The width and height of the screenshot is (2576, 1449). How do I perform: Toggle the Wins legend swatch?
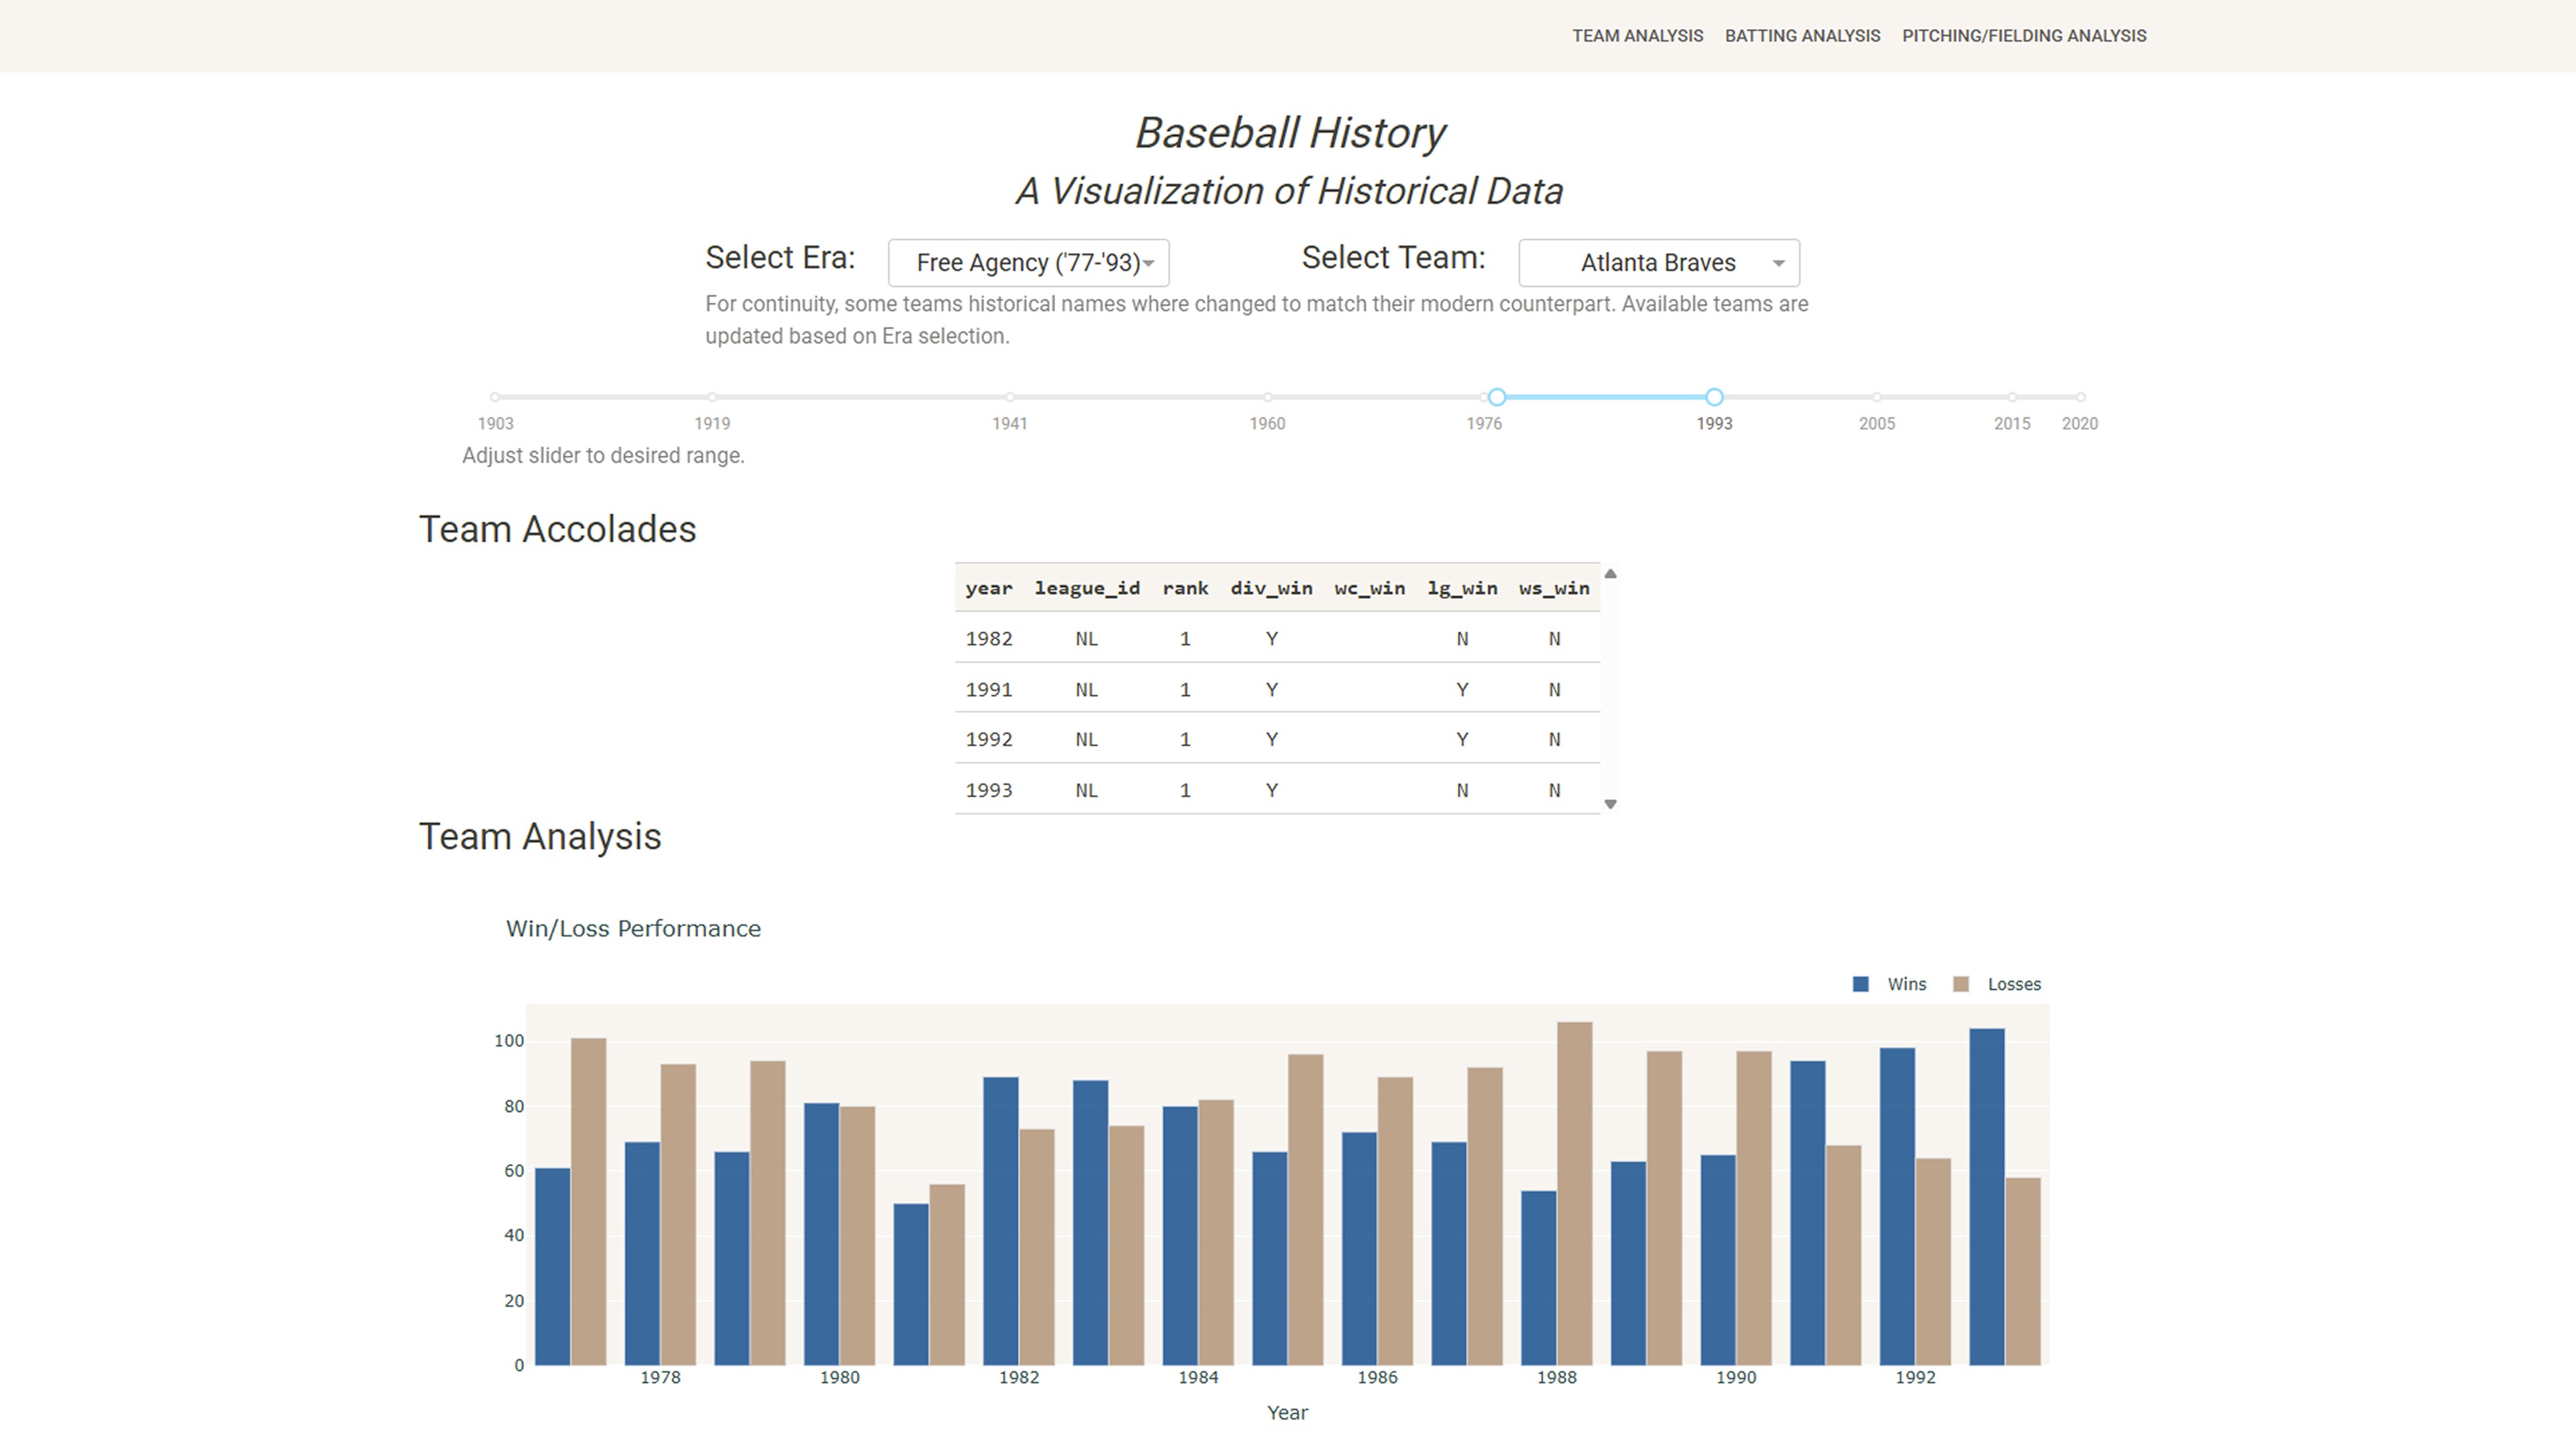[x=1860, y=984]
